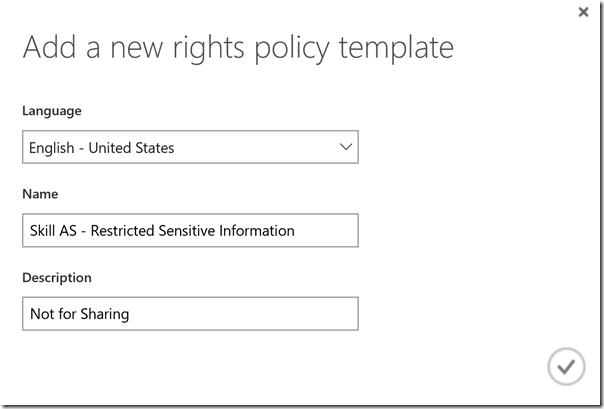The height and width of the screenshot is (409, 604).
Task: Place cursor on the word 'Skill' in Name
Action: point(44,231)
